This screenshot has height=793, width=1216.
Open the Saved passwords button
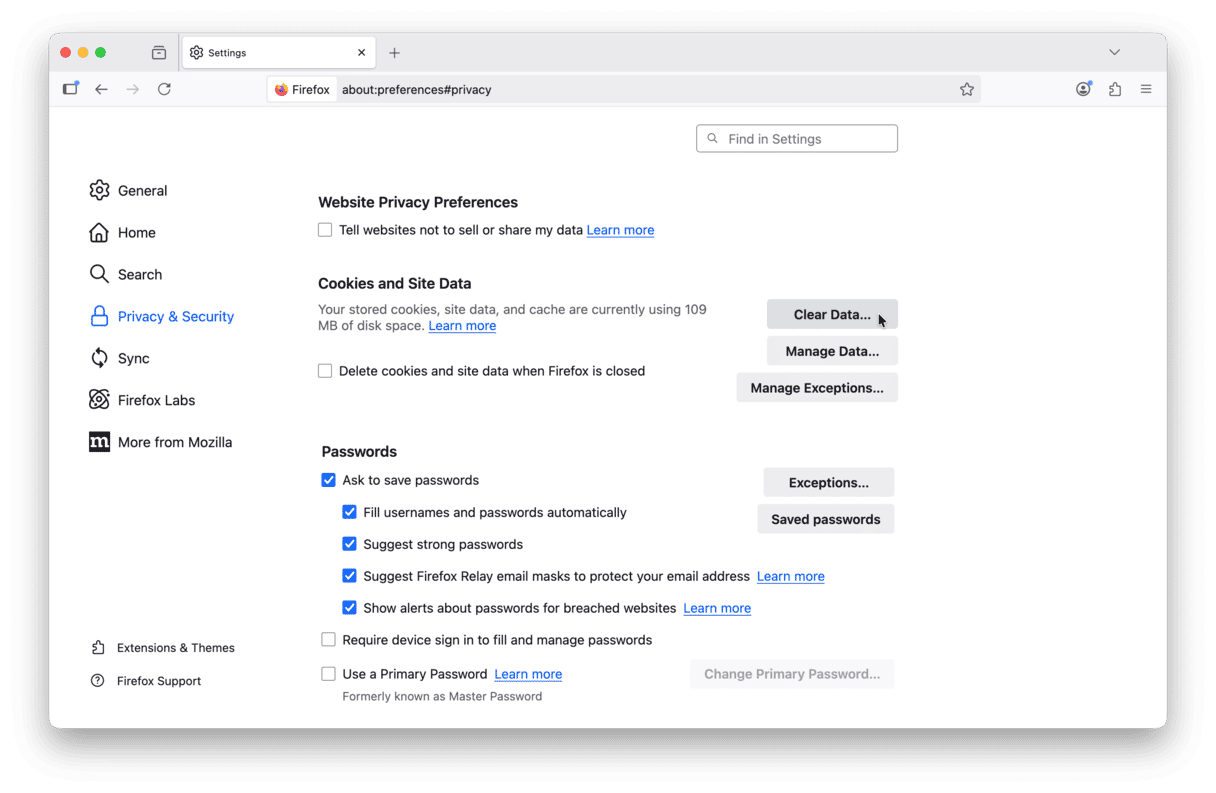(825, 519)
